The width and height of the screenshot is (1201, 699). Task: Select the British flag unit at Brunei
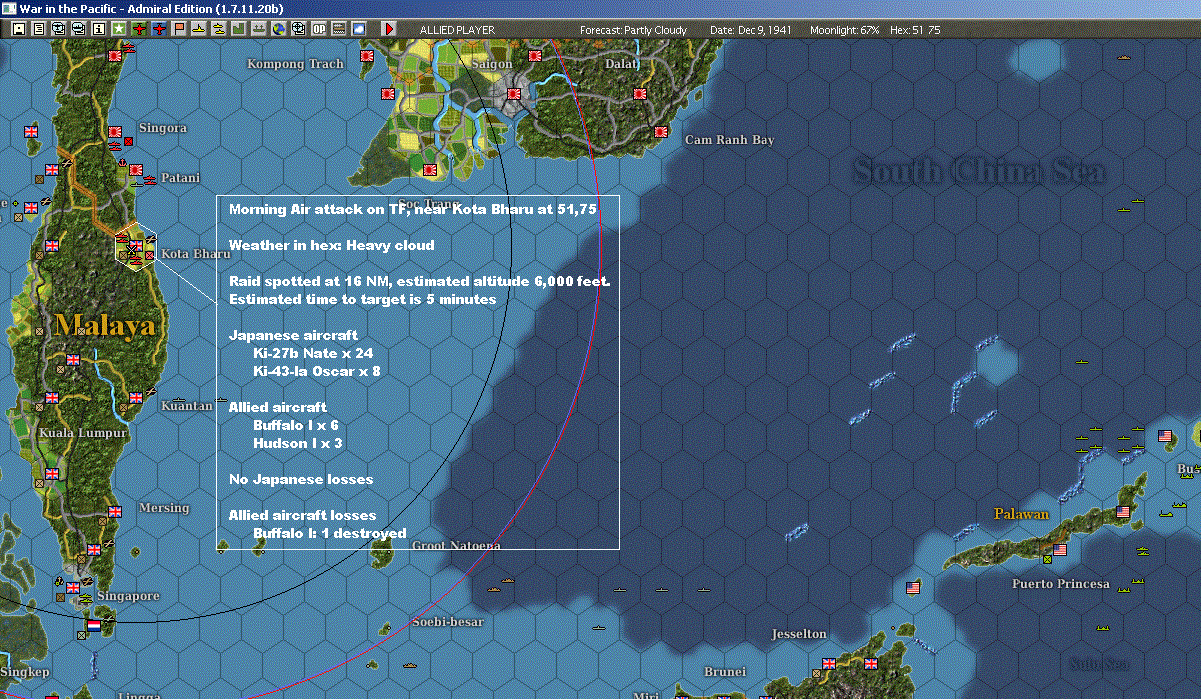coord(828,663)
